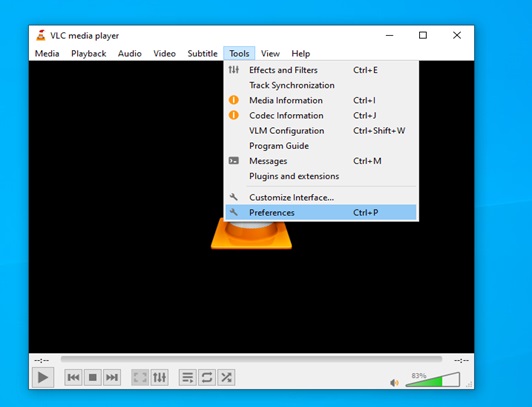Toggle the playlist view icon
Screen dimensions: 532x407
[x=187, y=377]
